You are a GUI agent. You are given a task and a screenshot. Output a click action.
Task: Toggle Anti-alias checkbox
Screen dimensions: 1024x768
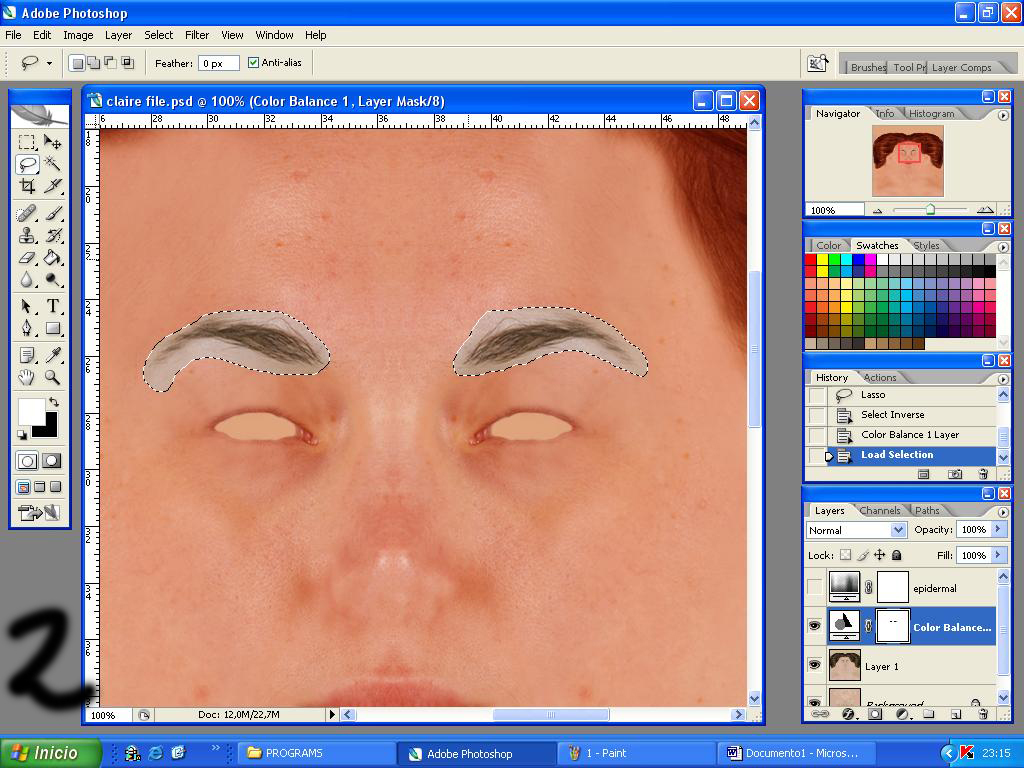[253, 63]
